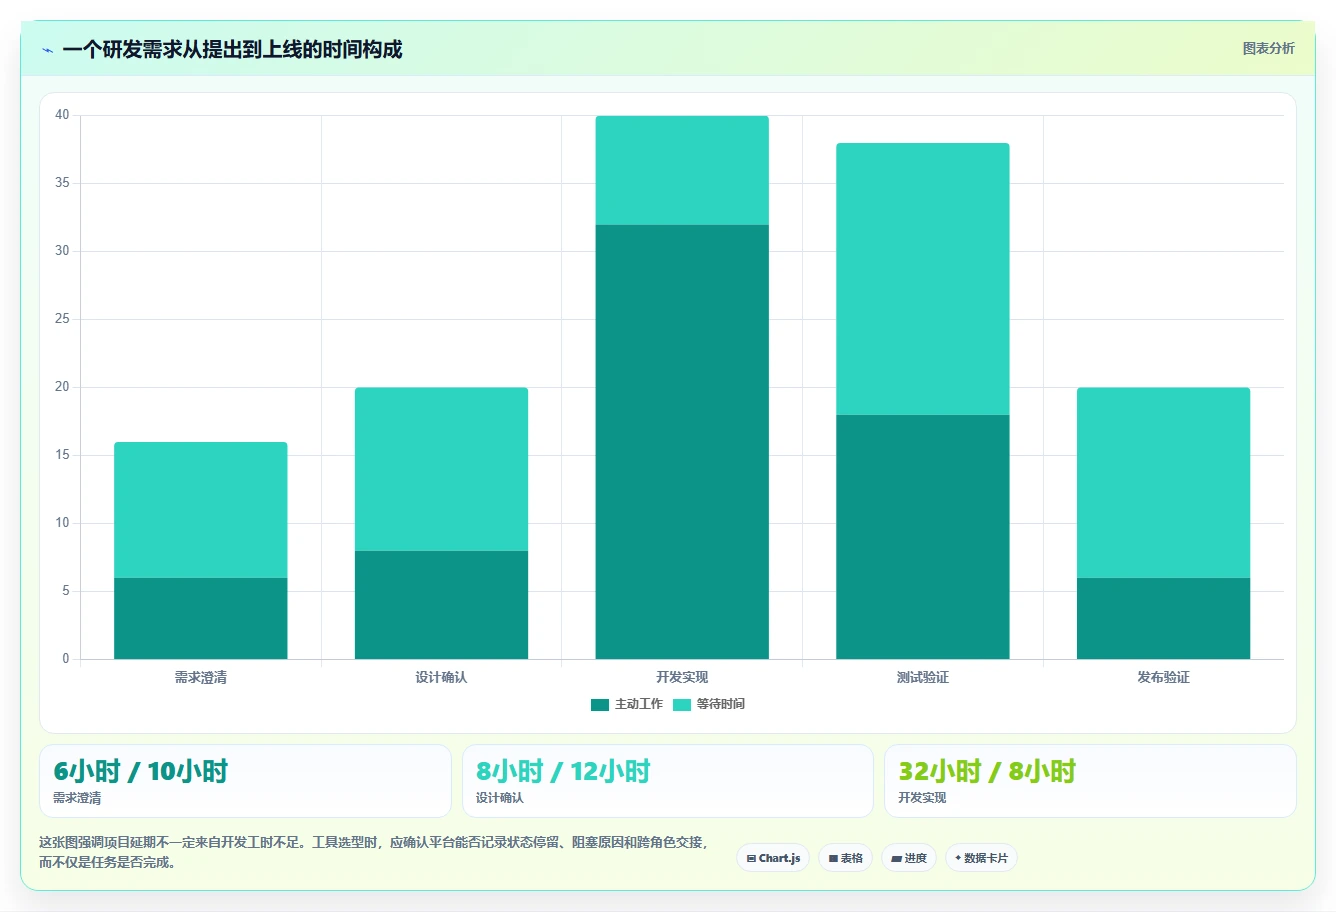Click the 主动工作 segment of the 测试验证 bar
1336x912 pixels.
(x=923, y=537)
